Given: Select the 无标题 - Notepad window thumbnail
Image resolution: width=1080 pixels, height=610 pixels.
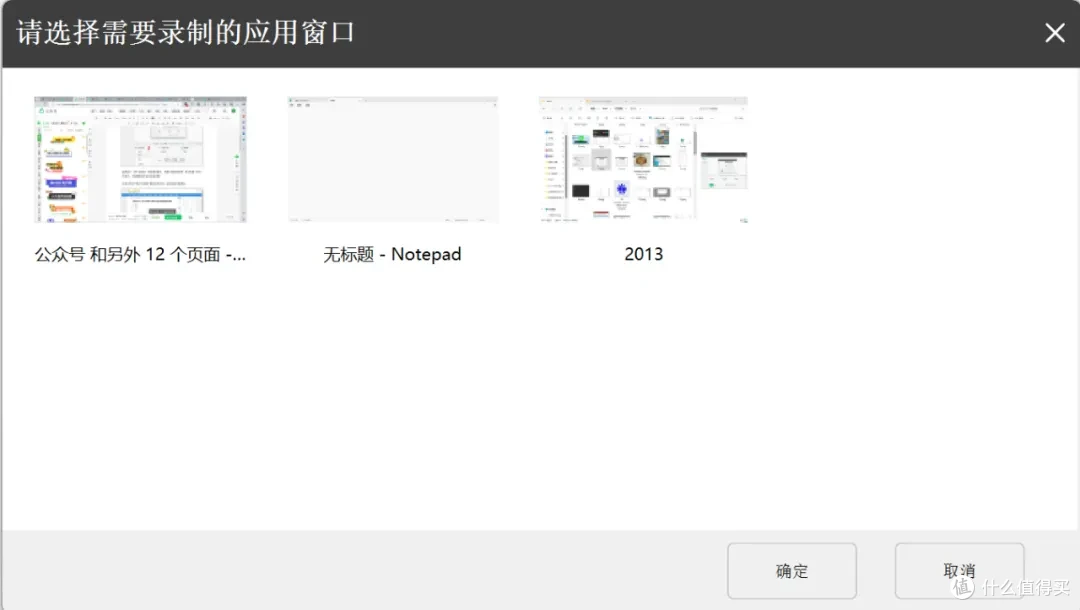Looking at the screenshot, I should tap(393, 159).
